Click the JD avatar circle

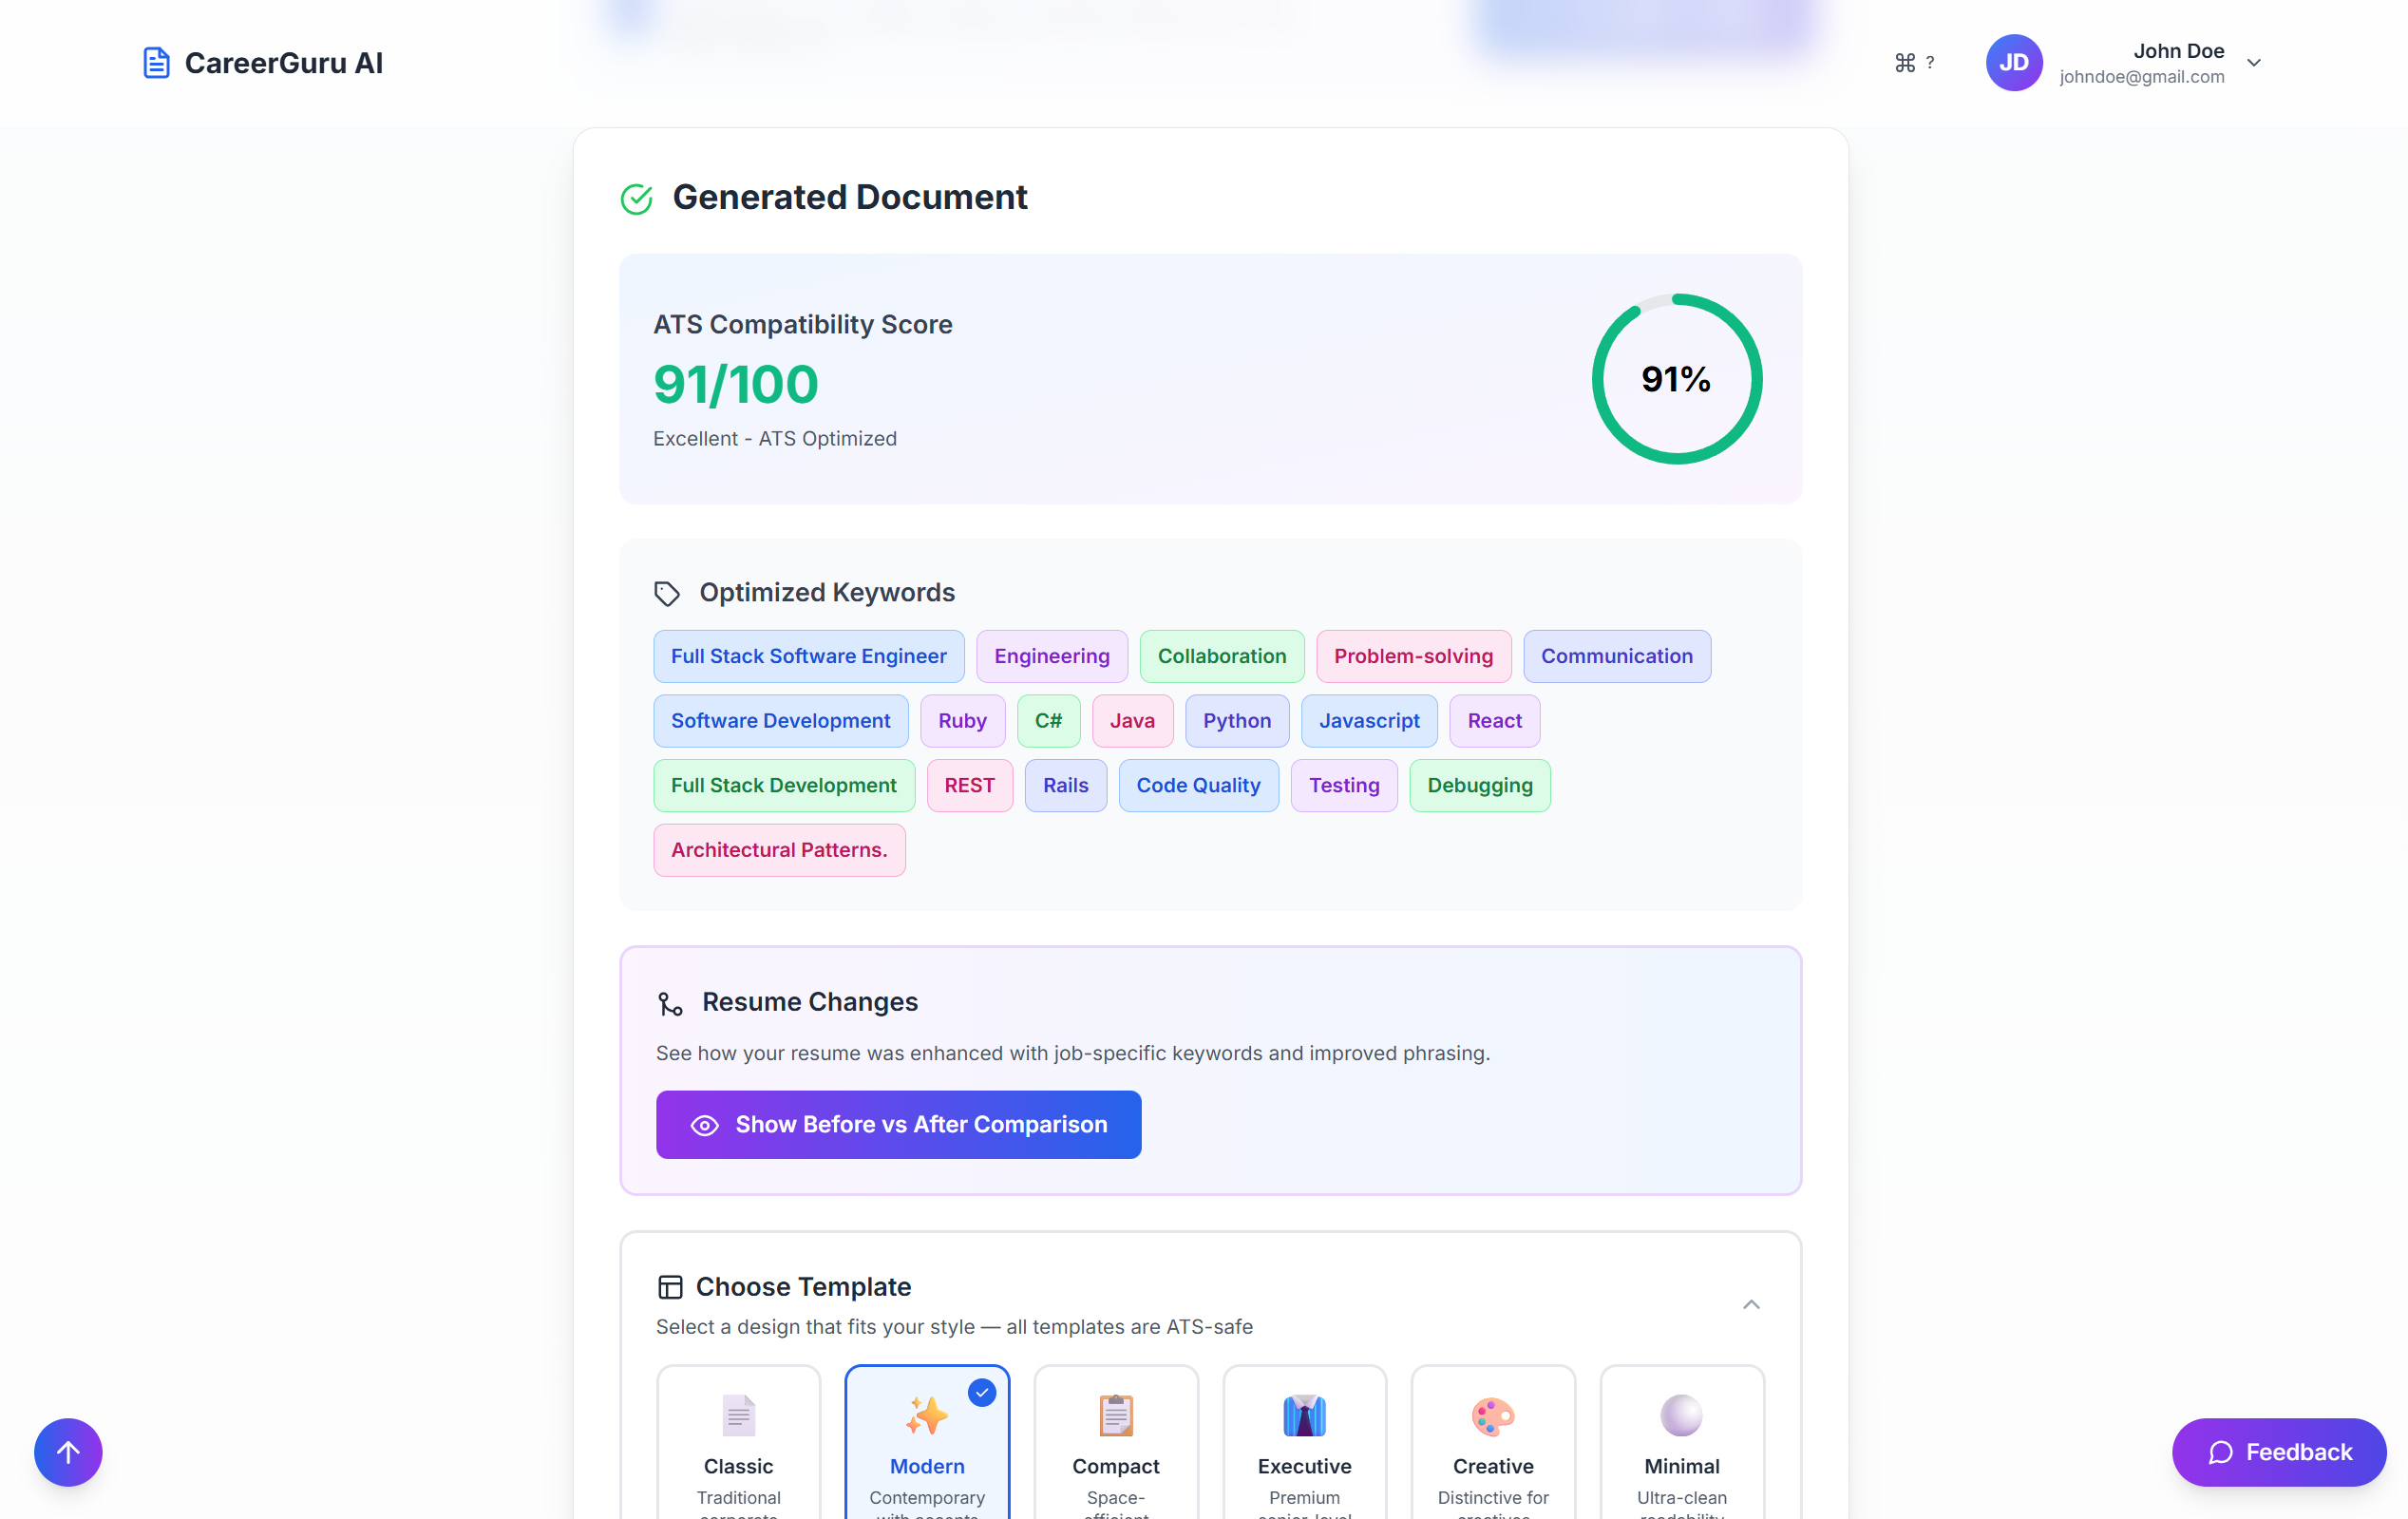point(2013,62)
